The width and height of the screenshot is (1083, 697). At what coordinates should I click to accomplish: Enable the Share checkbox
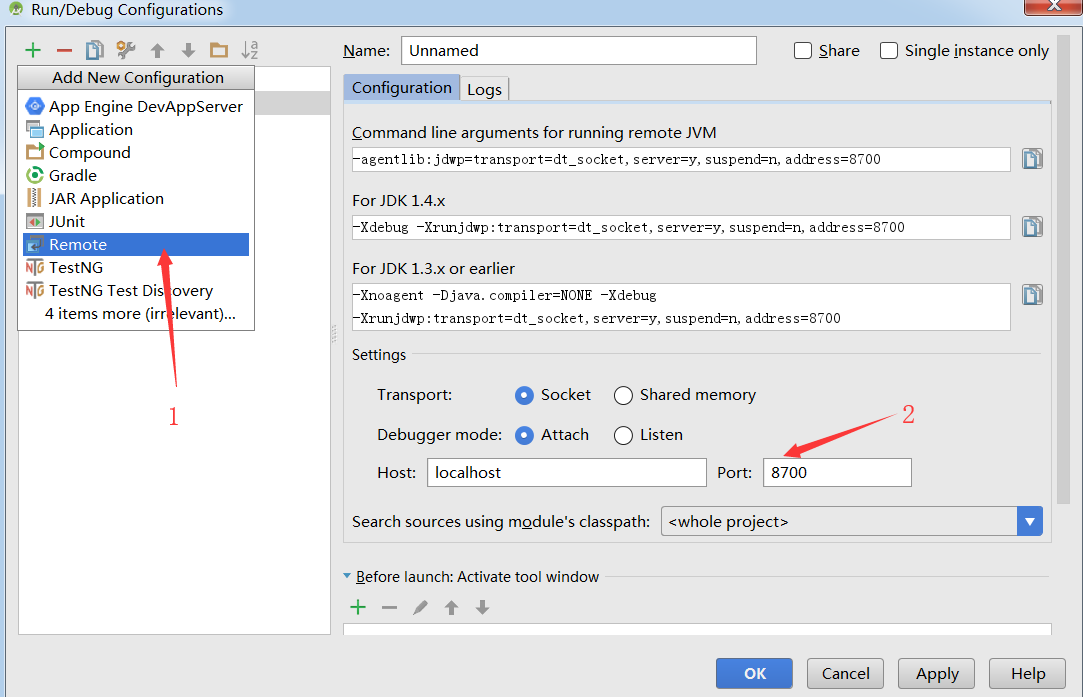pos(803,50)
